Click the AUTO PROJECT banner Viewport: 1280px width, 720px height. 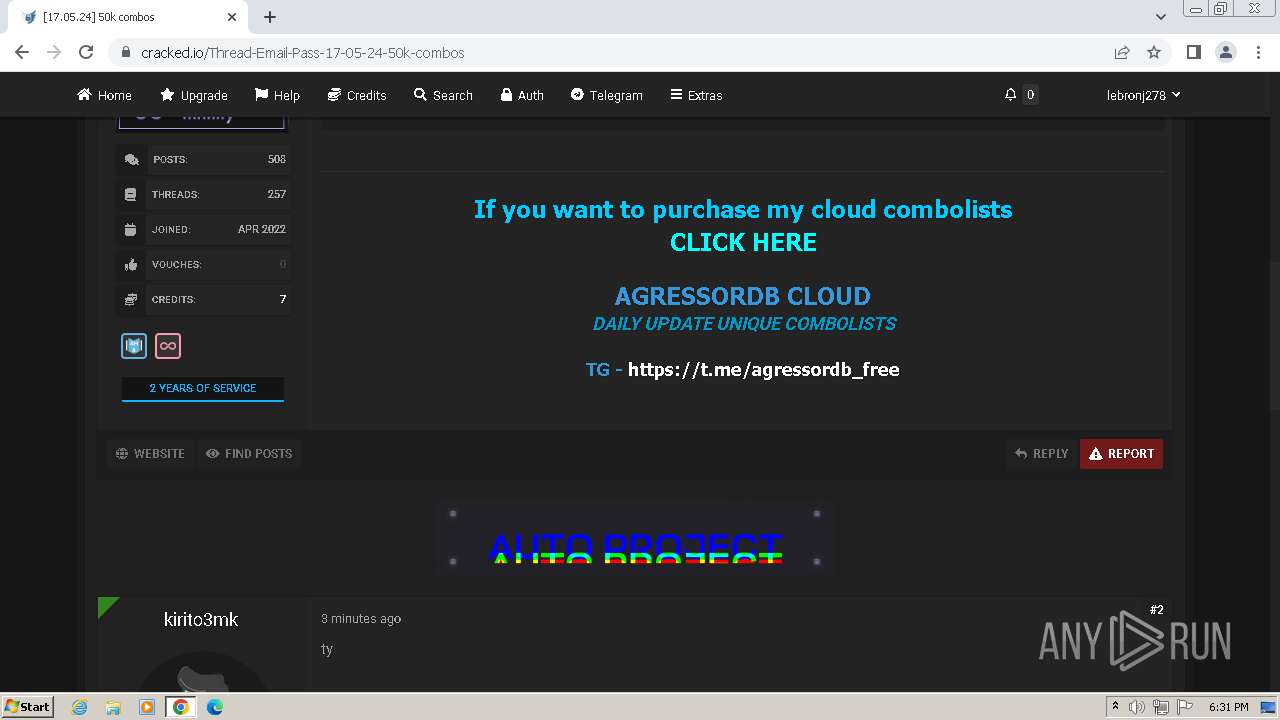pyautogui.click(x=635, y=539)
